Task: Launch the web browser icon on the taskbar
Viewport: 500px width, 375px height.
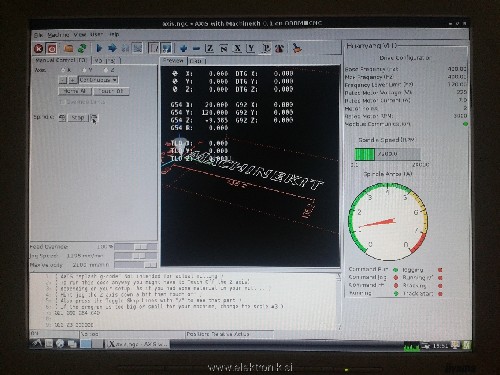Action: click(x=60, y=343)
